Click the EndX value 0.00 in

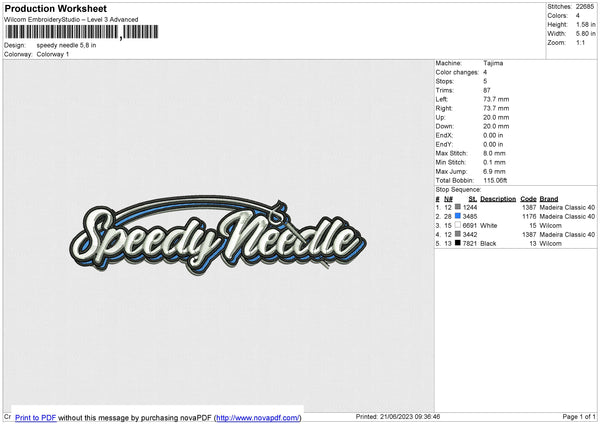(493, 135)
